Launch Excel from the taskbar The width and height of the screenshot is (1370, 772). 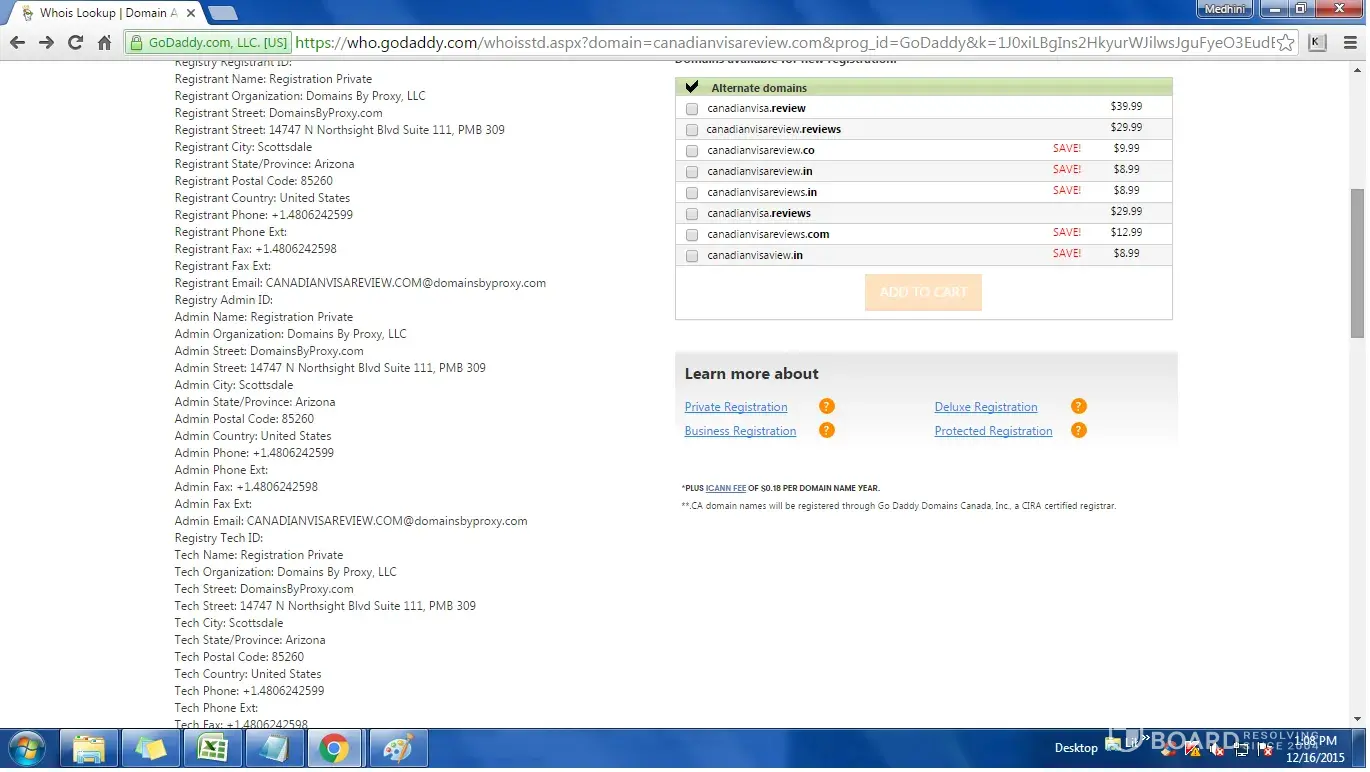[211, 748]
